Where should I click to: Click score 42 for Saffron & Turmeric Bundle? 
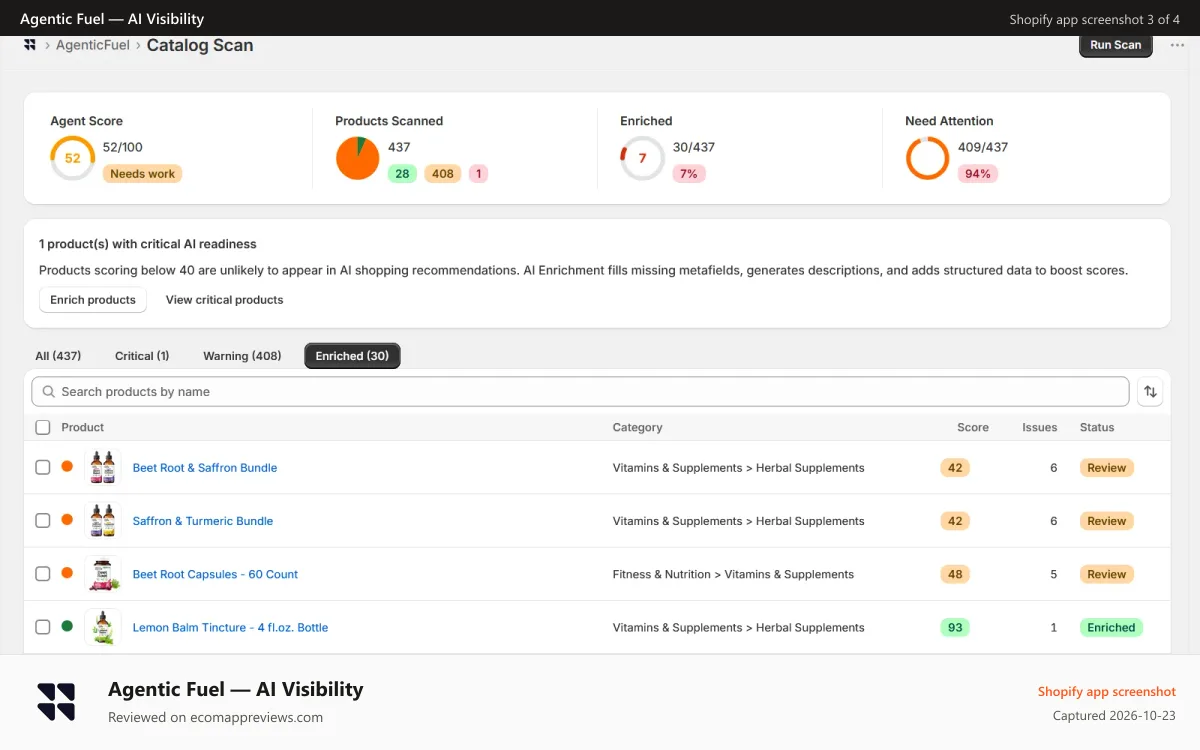pyautogui.click(x=955, y=520)
